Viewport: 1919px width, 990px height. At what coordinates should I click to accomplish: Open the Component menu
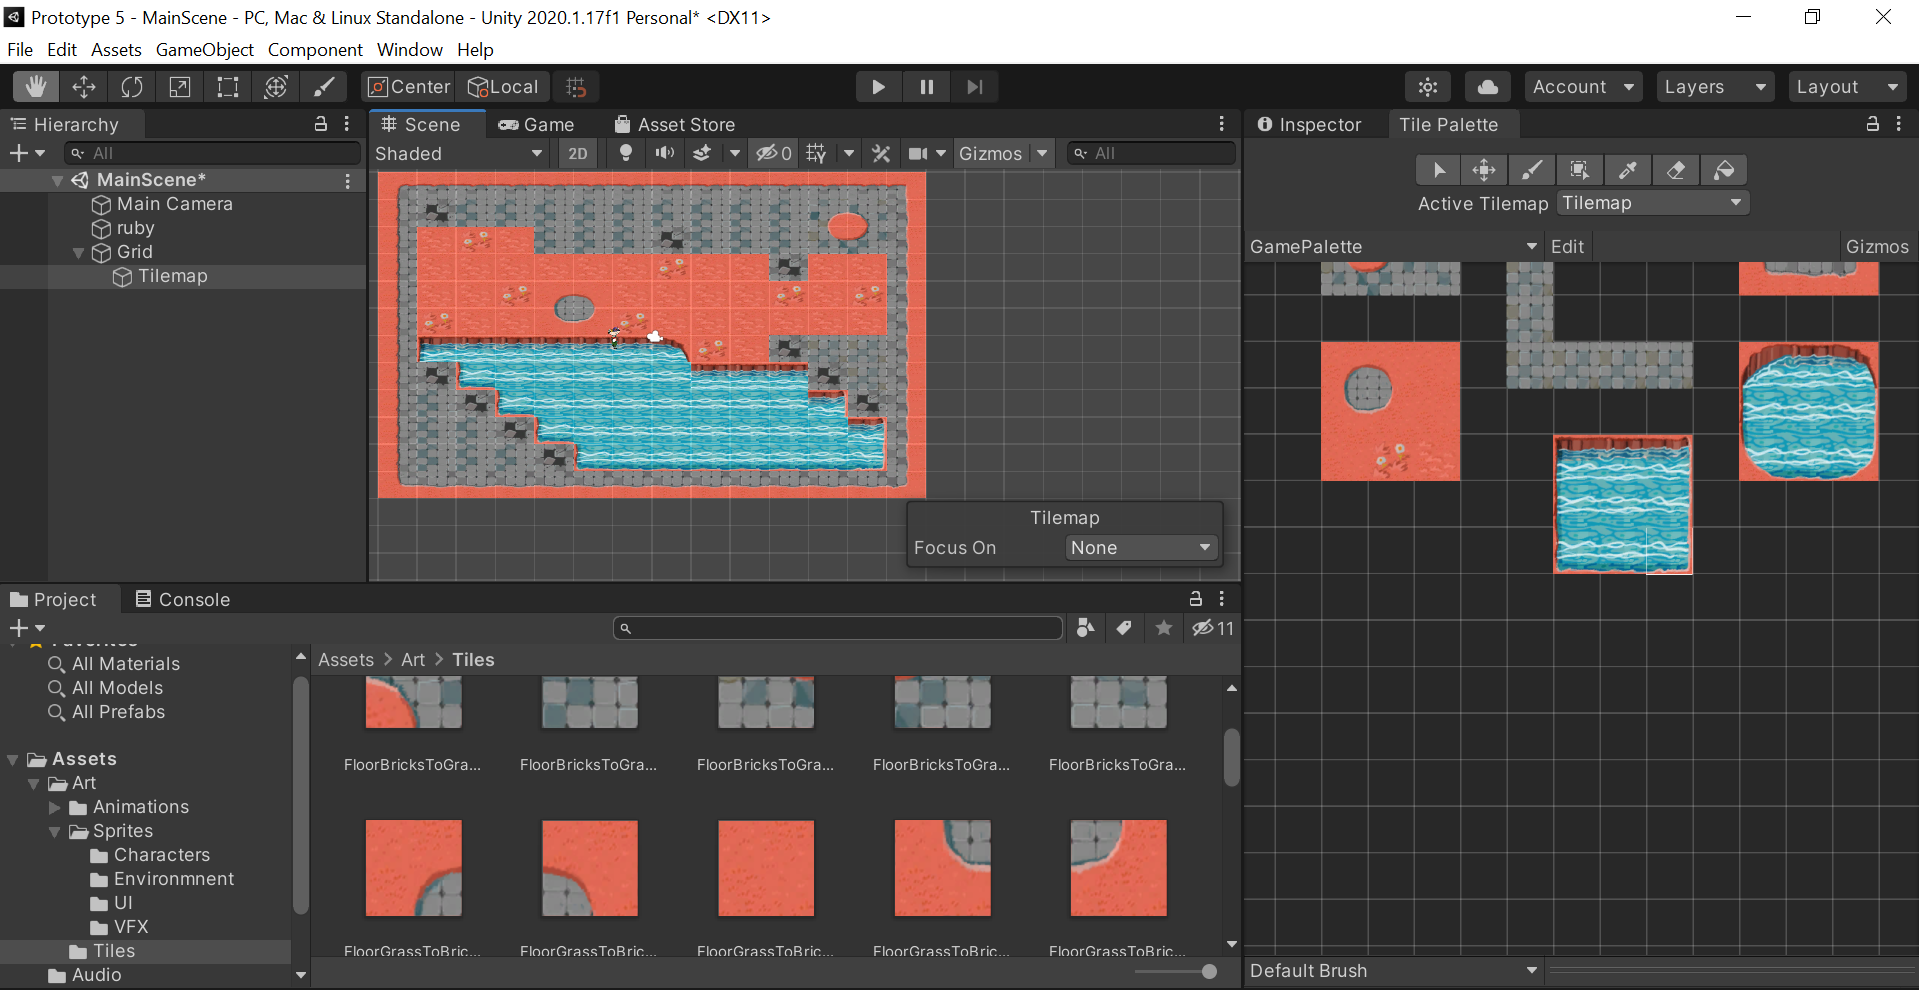[315, 50]
